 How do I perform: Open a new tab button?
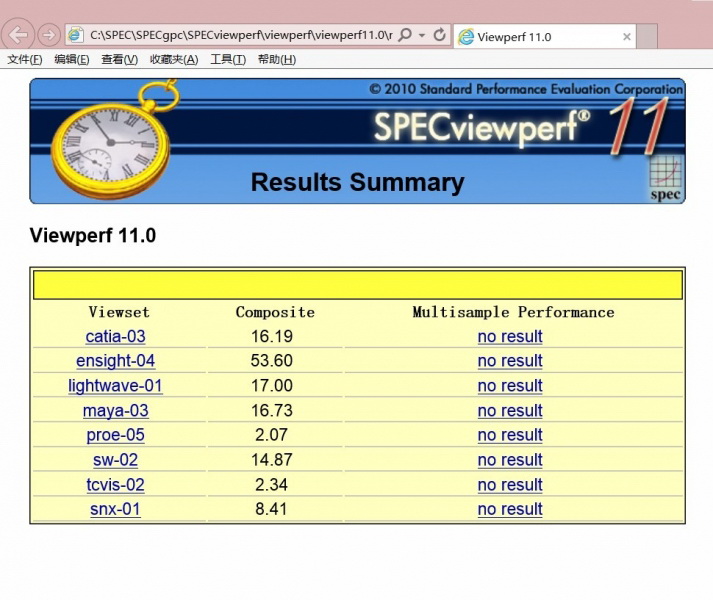pos(647,36)
